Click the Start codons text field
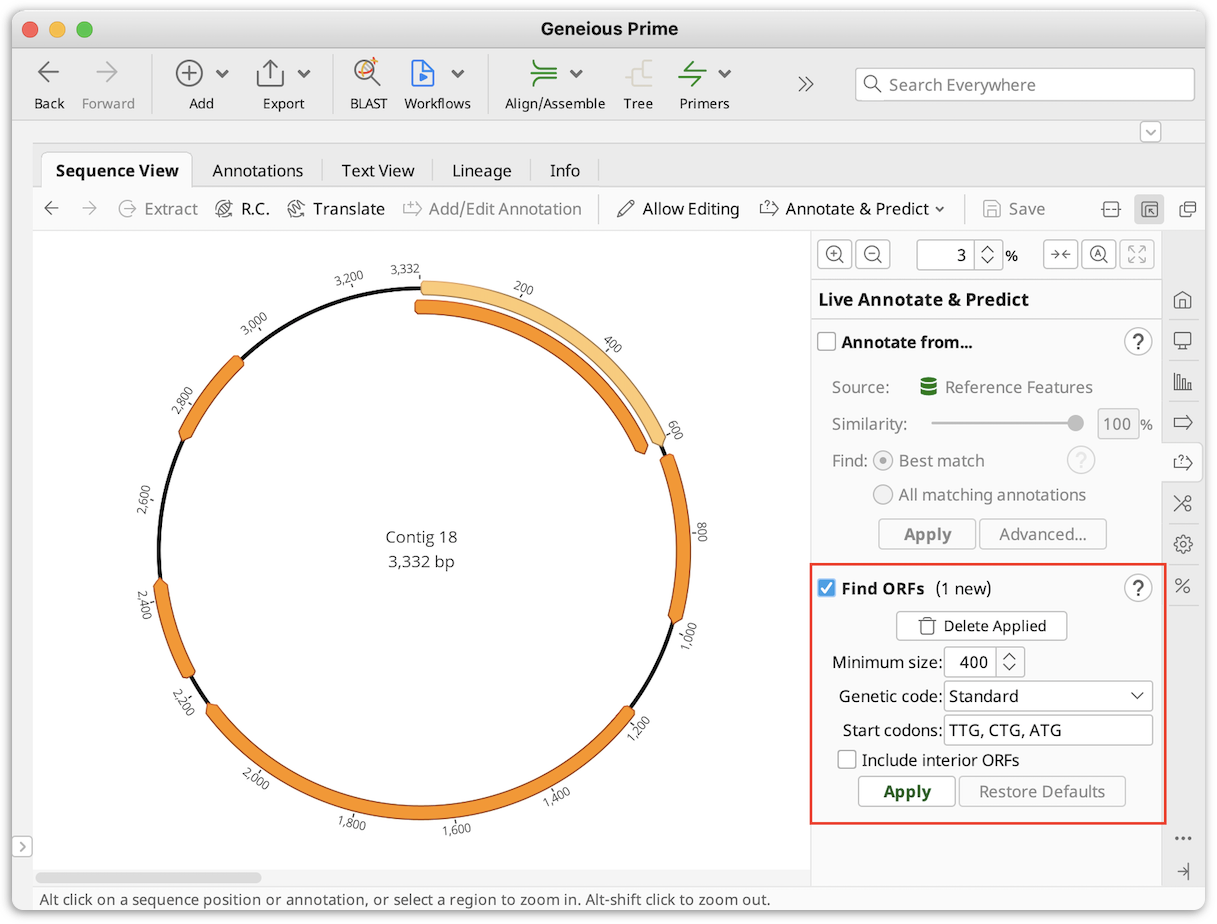 [1048, 730]
